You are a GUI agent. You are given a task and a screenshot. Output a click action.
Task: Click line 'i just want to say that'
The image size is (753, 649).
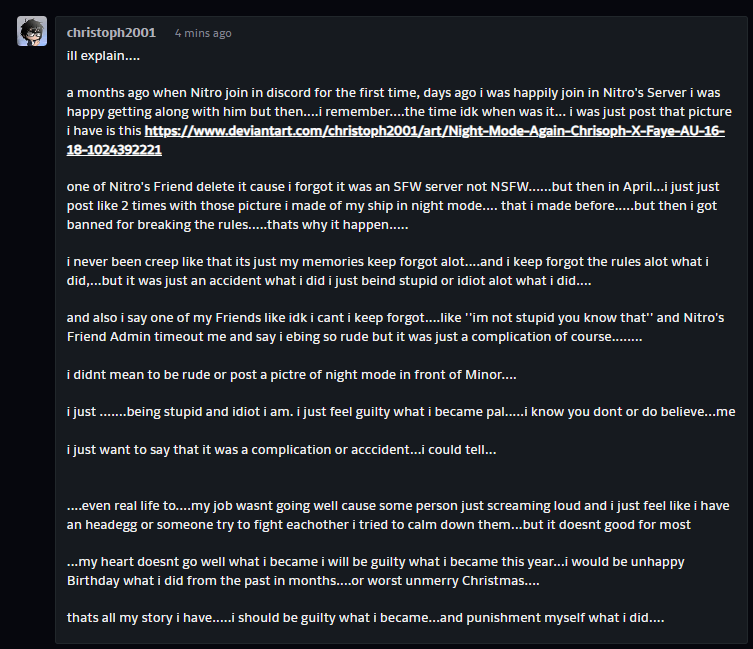[281, 450]
